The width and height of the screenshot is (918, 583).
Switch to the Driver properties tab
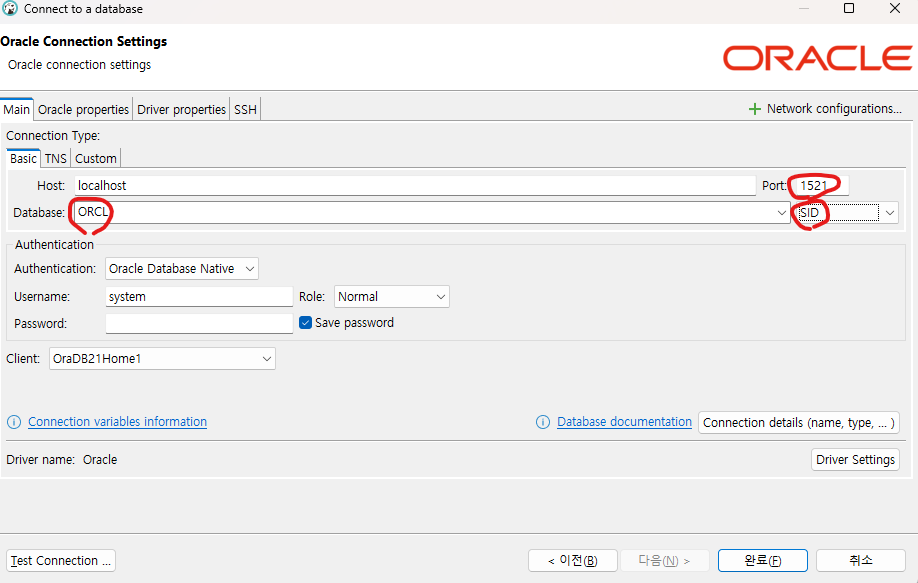181,109
